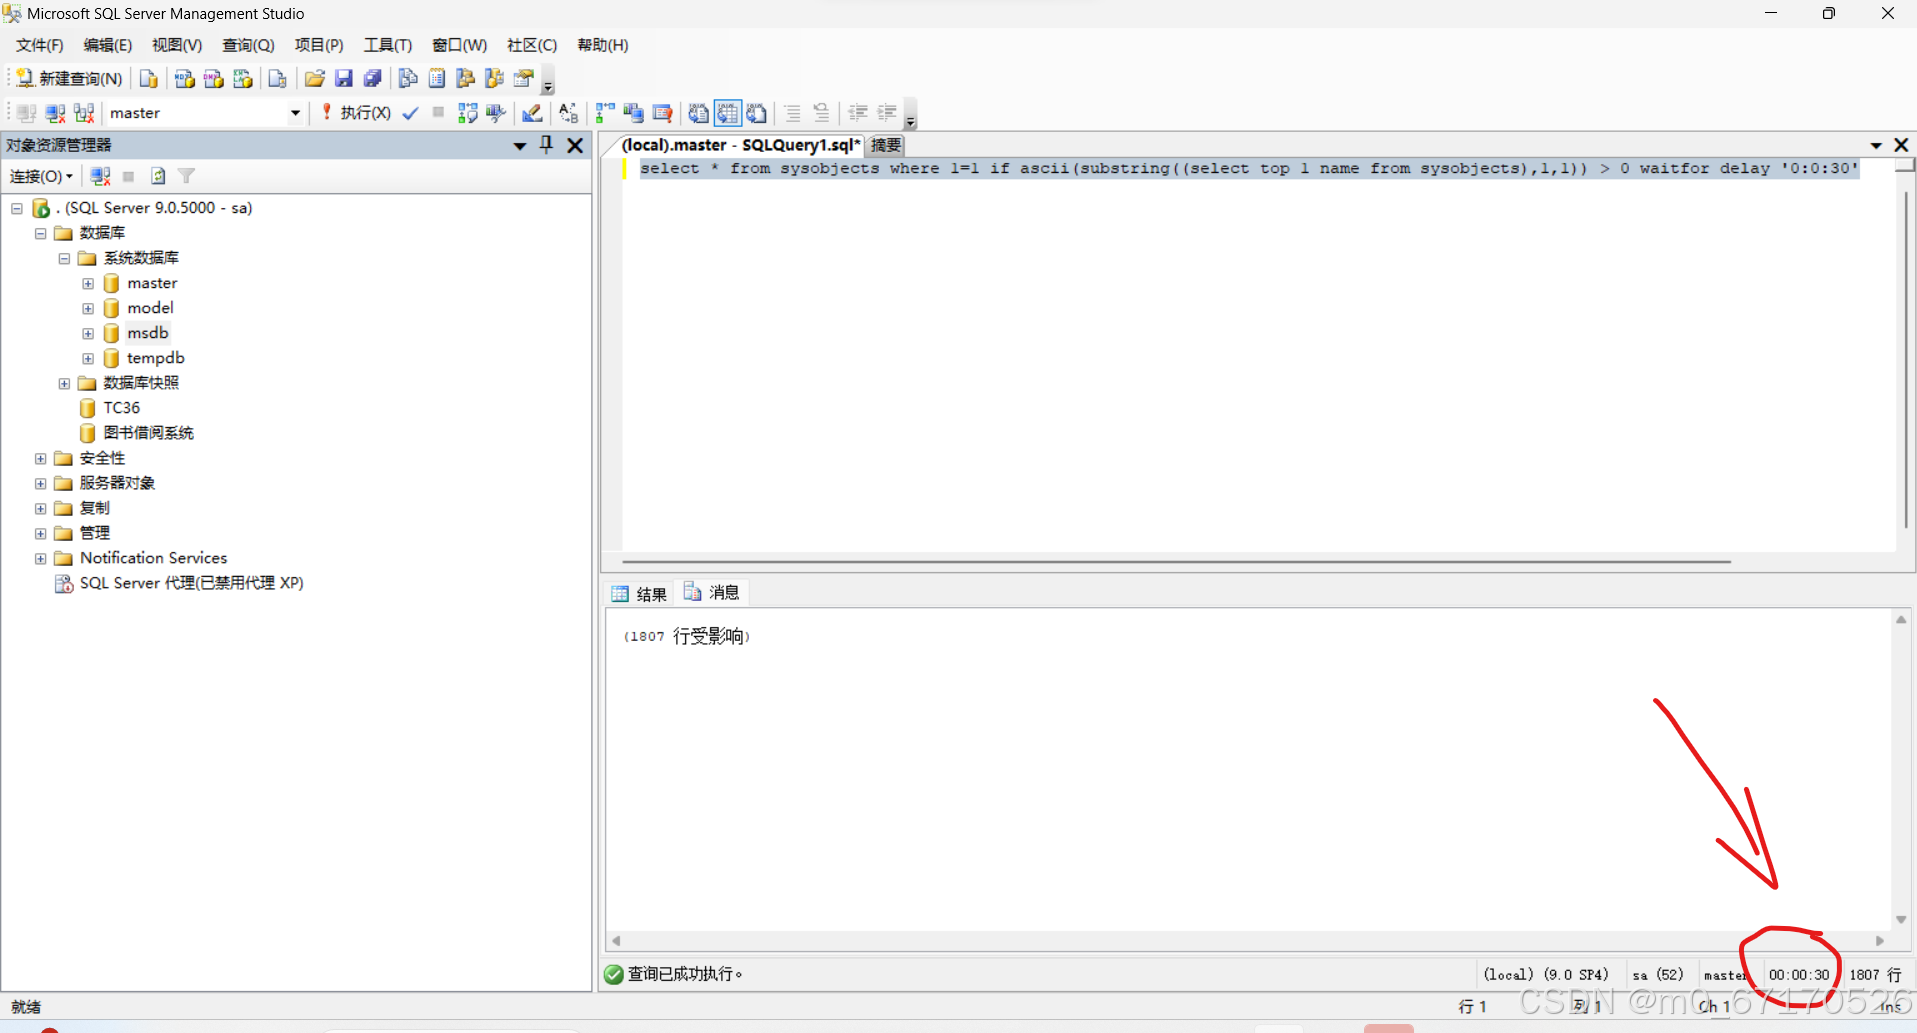Switch to the 摘要 tab

point(885,145)
